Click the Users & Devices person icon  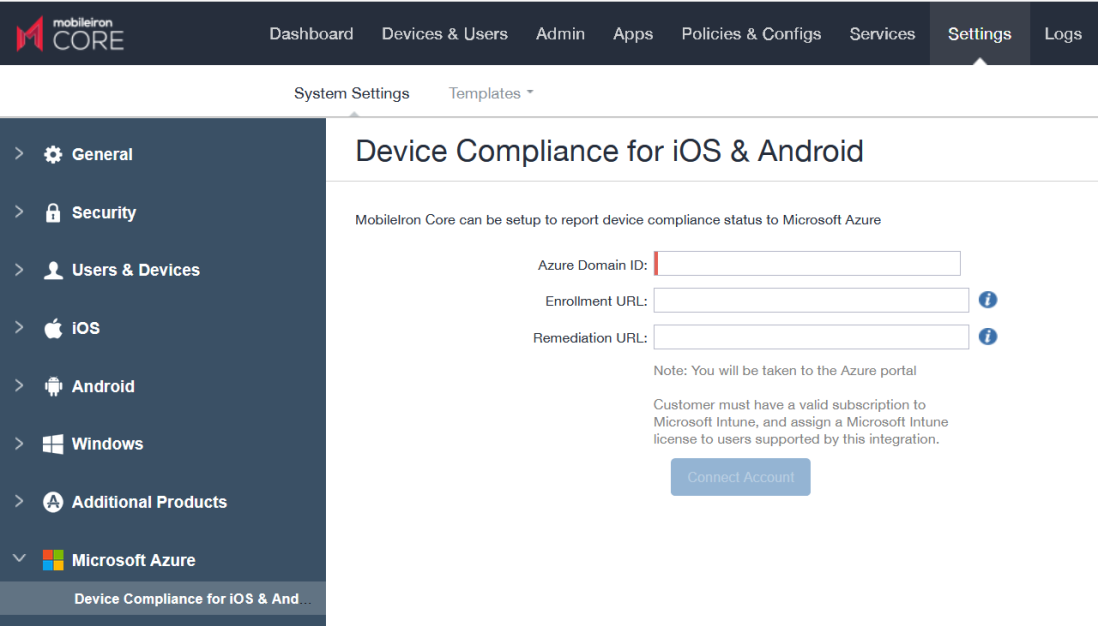point(53,270)
